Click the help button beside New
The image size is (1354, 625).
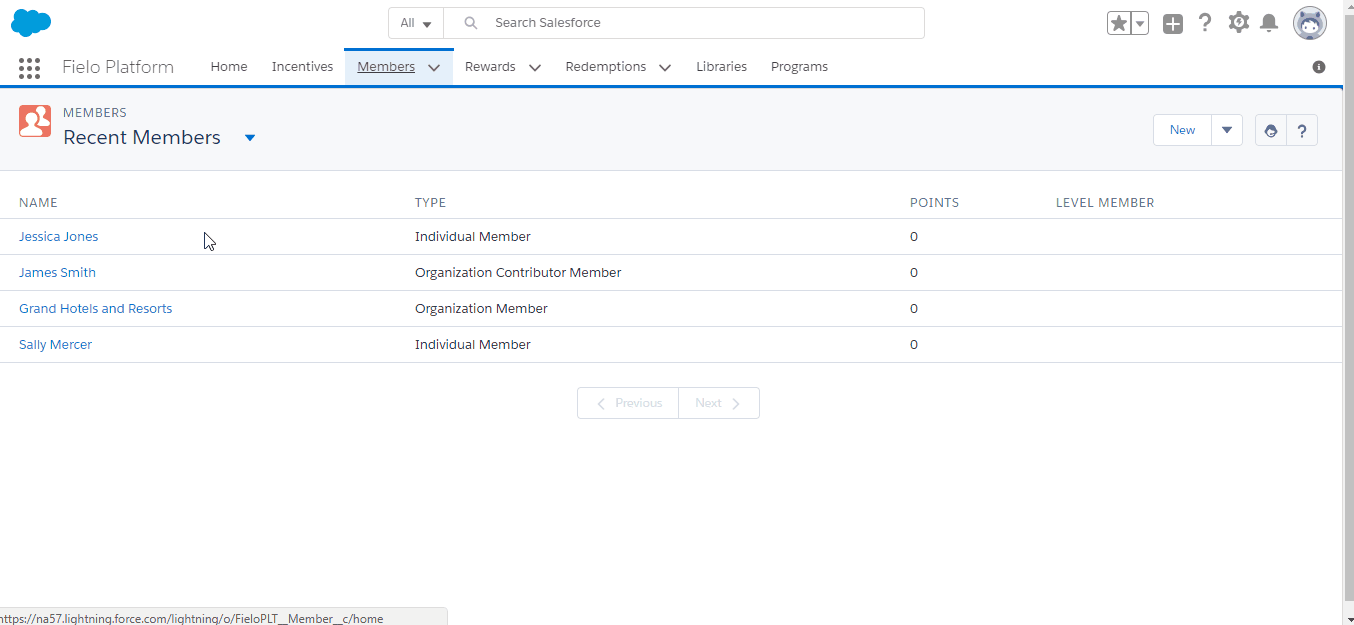(x=1302, y=130)
